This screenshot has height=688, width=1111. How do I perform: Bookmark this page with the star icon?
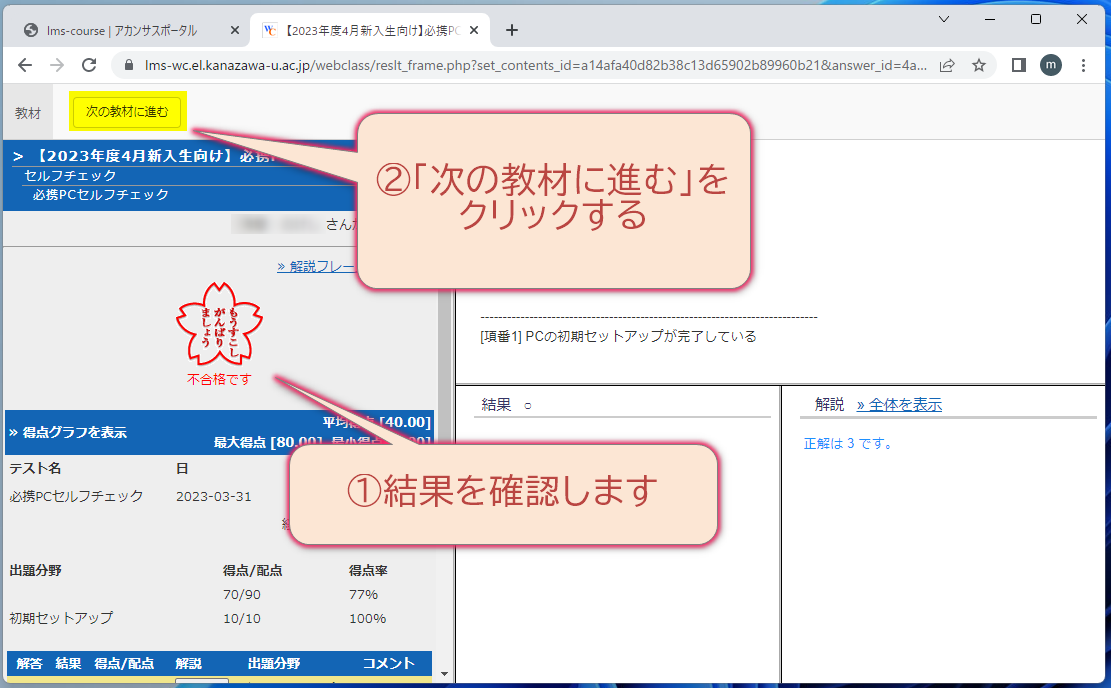click(979, 64)
